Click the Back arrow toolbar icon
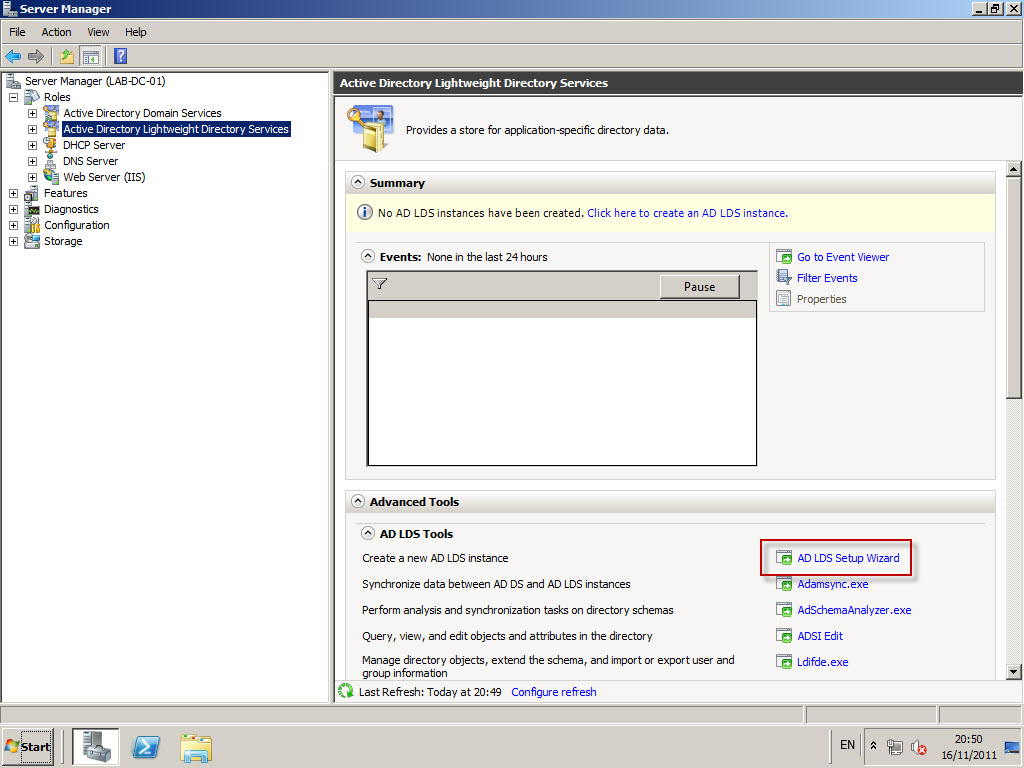This screenshot has width=1024, height=768. click(13, 57)
